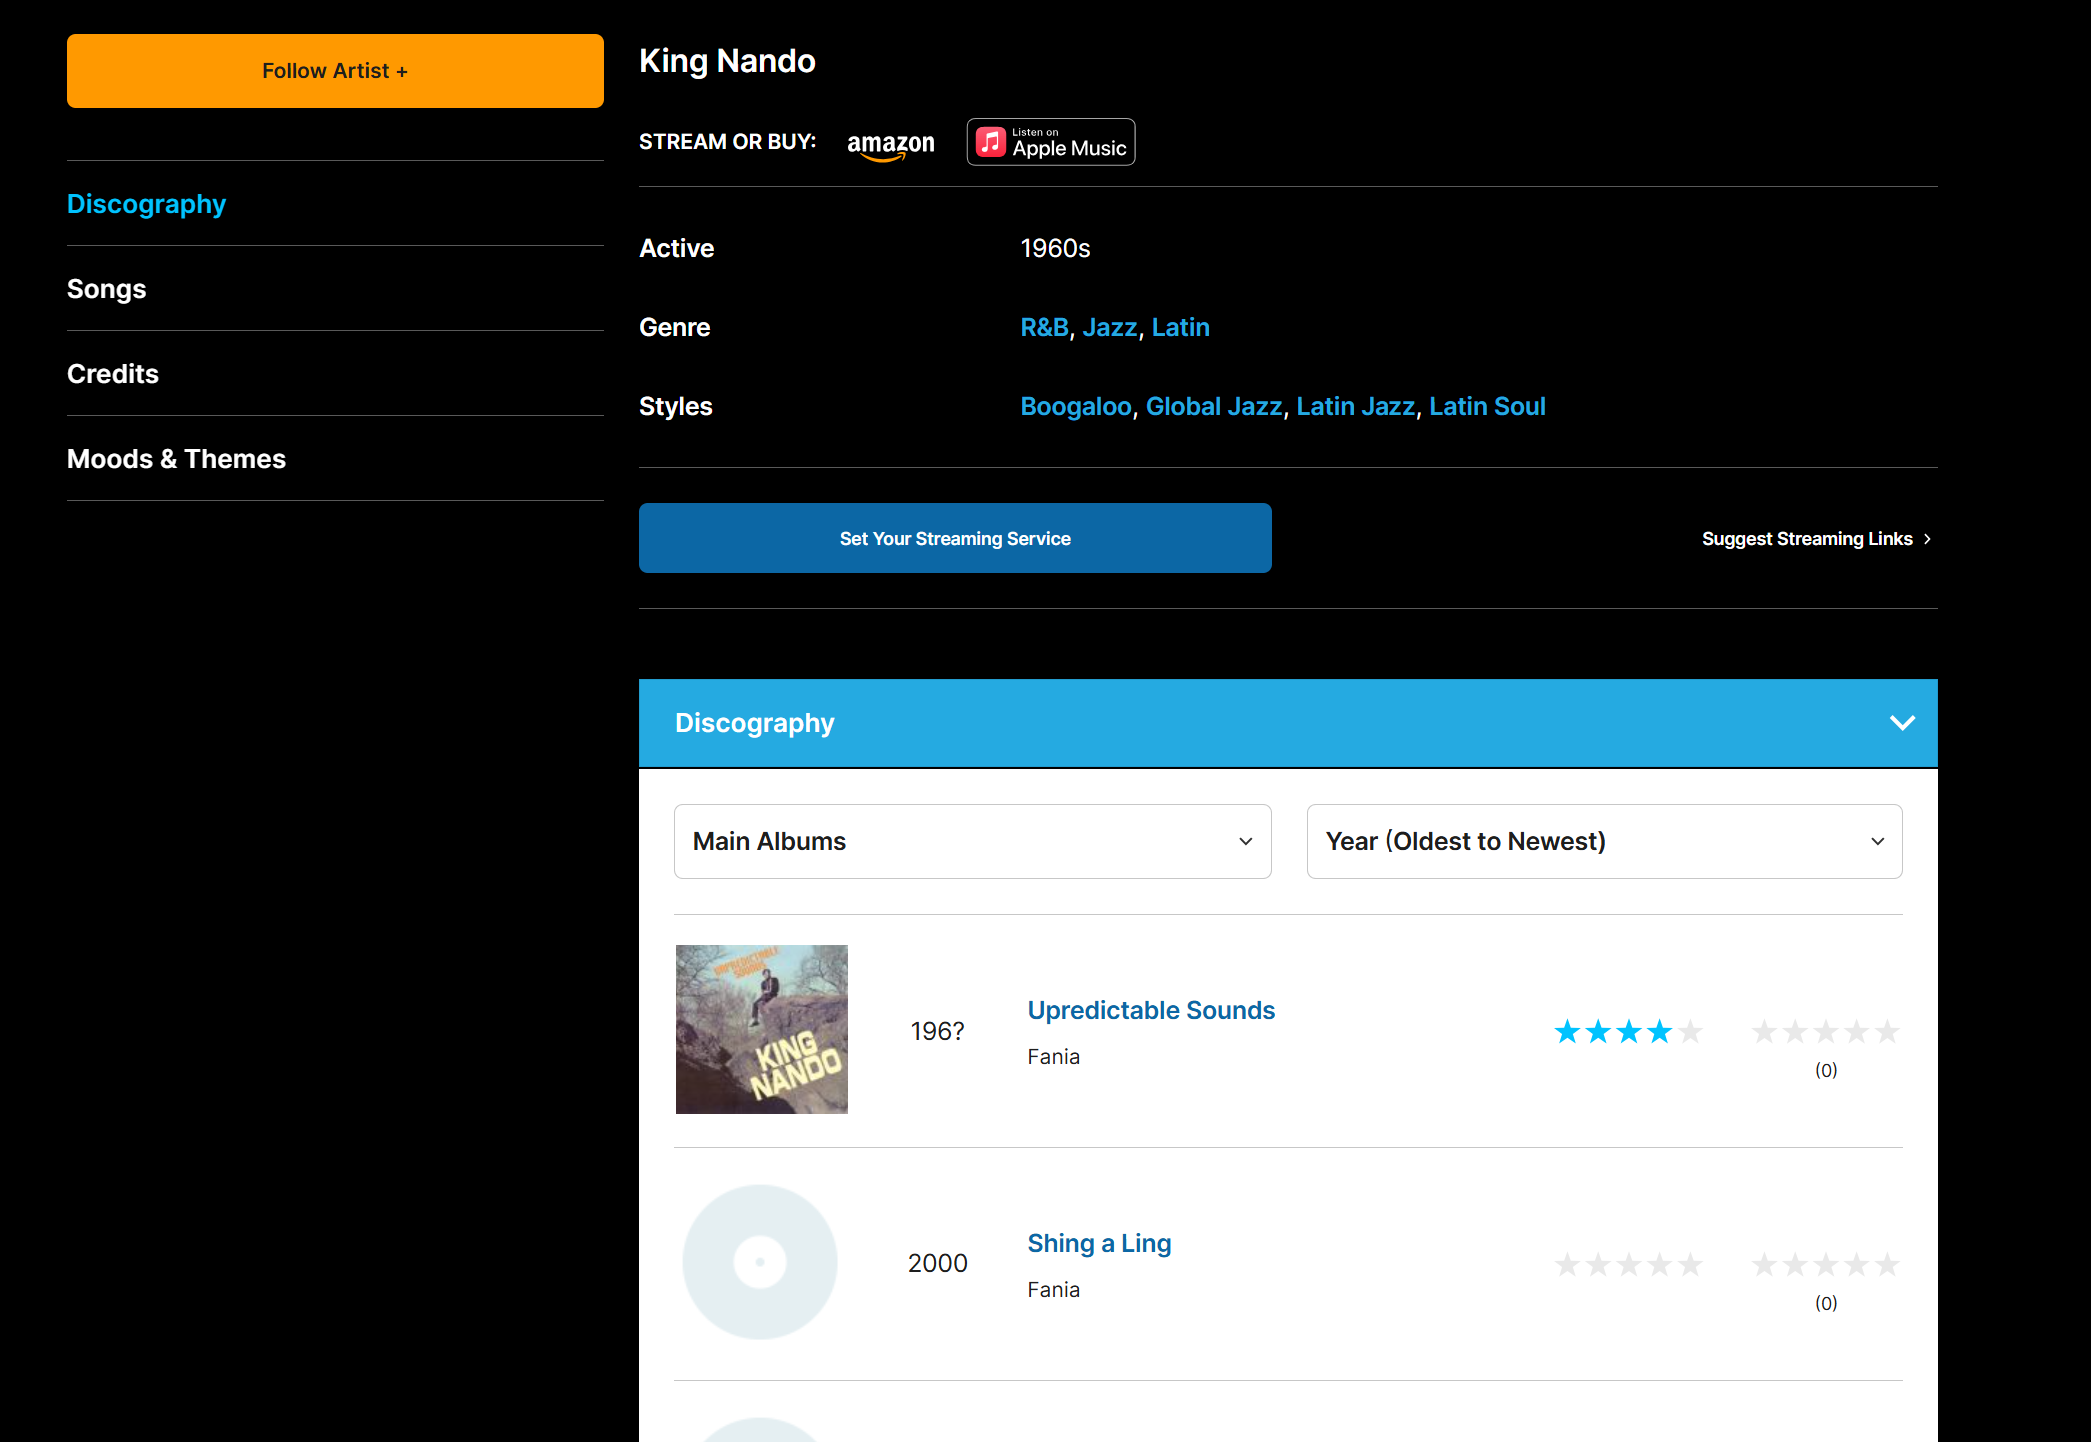Open the Credits sidebar section
2091x1442 pixels.
112,374
